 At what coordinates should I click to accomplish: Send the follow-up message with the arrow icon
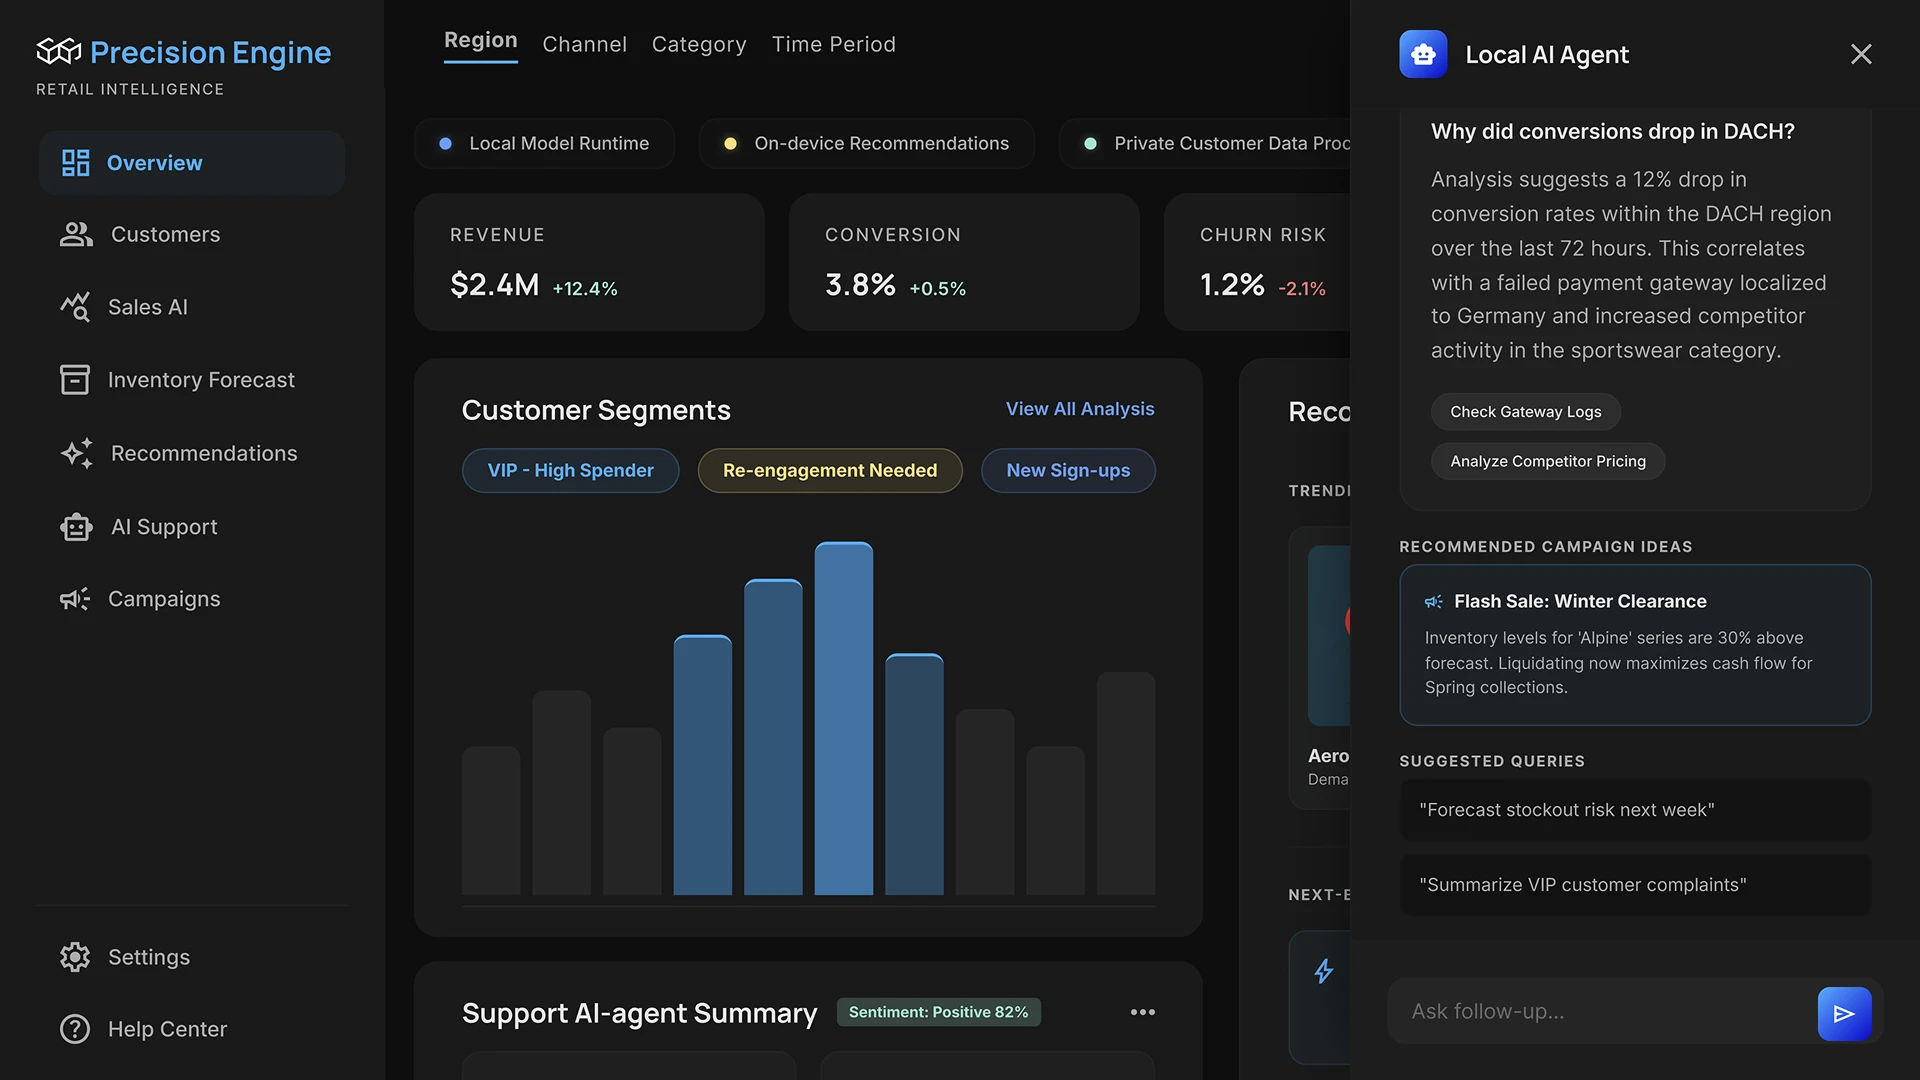[1845, 1013]
